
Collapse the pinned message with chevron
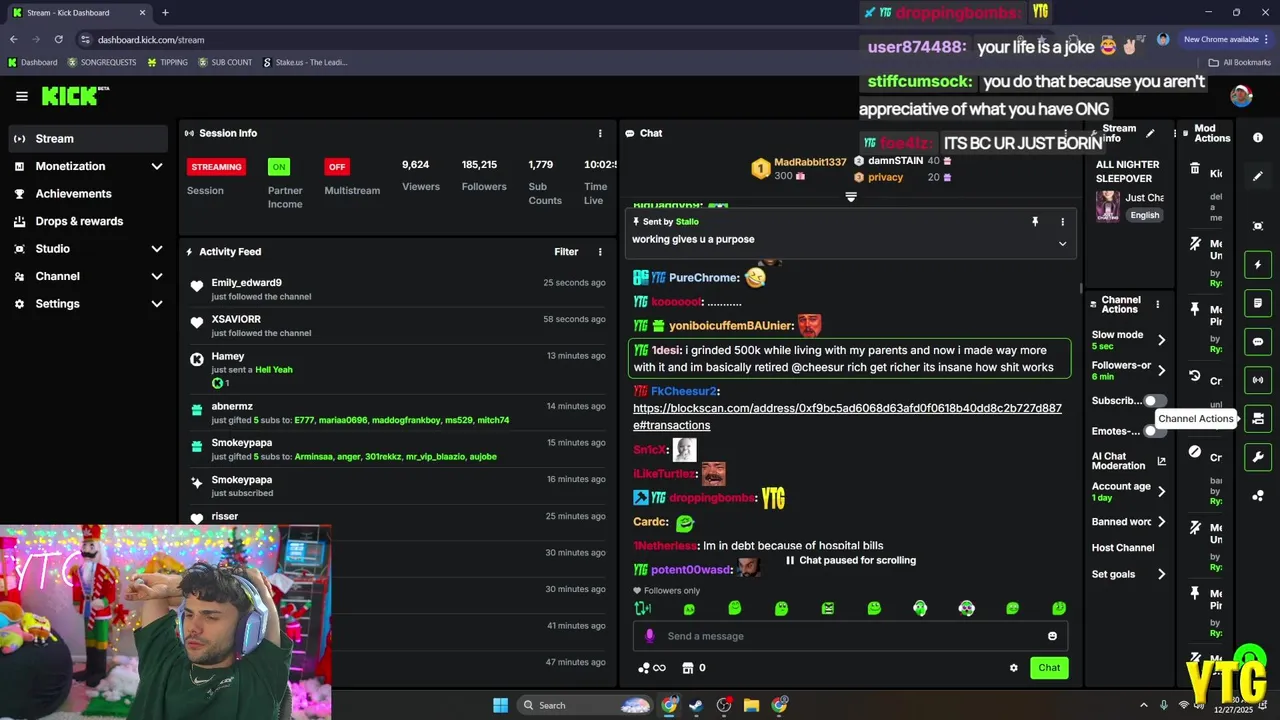pyautogui.click(x=1062, y=243)
